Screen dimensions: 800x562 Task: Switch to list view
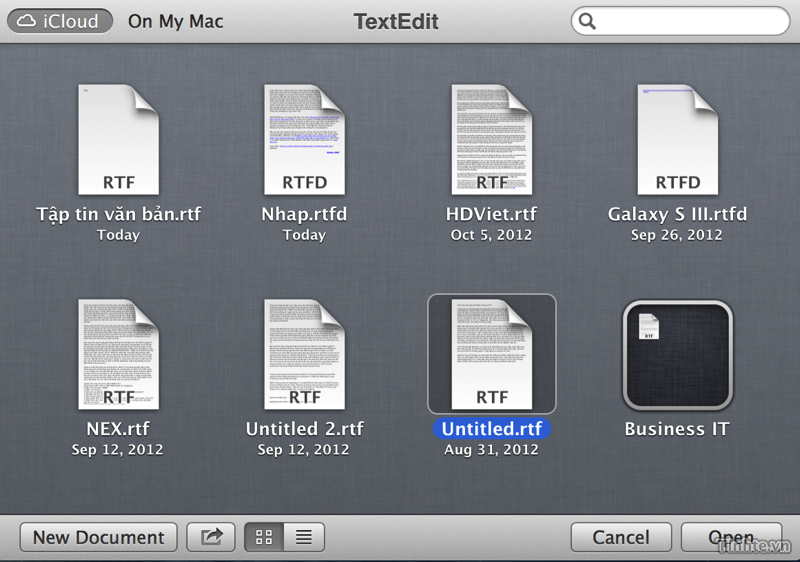click(x=304, y=538)
